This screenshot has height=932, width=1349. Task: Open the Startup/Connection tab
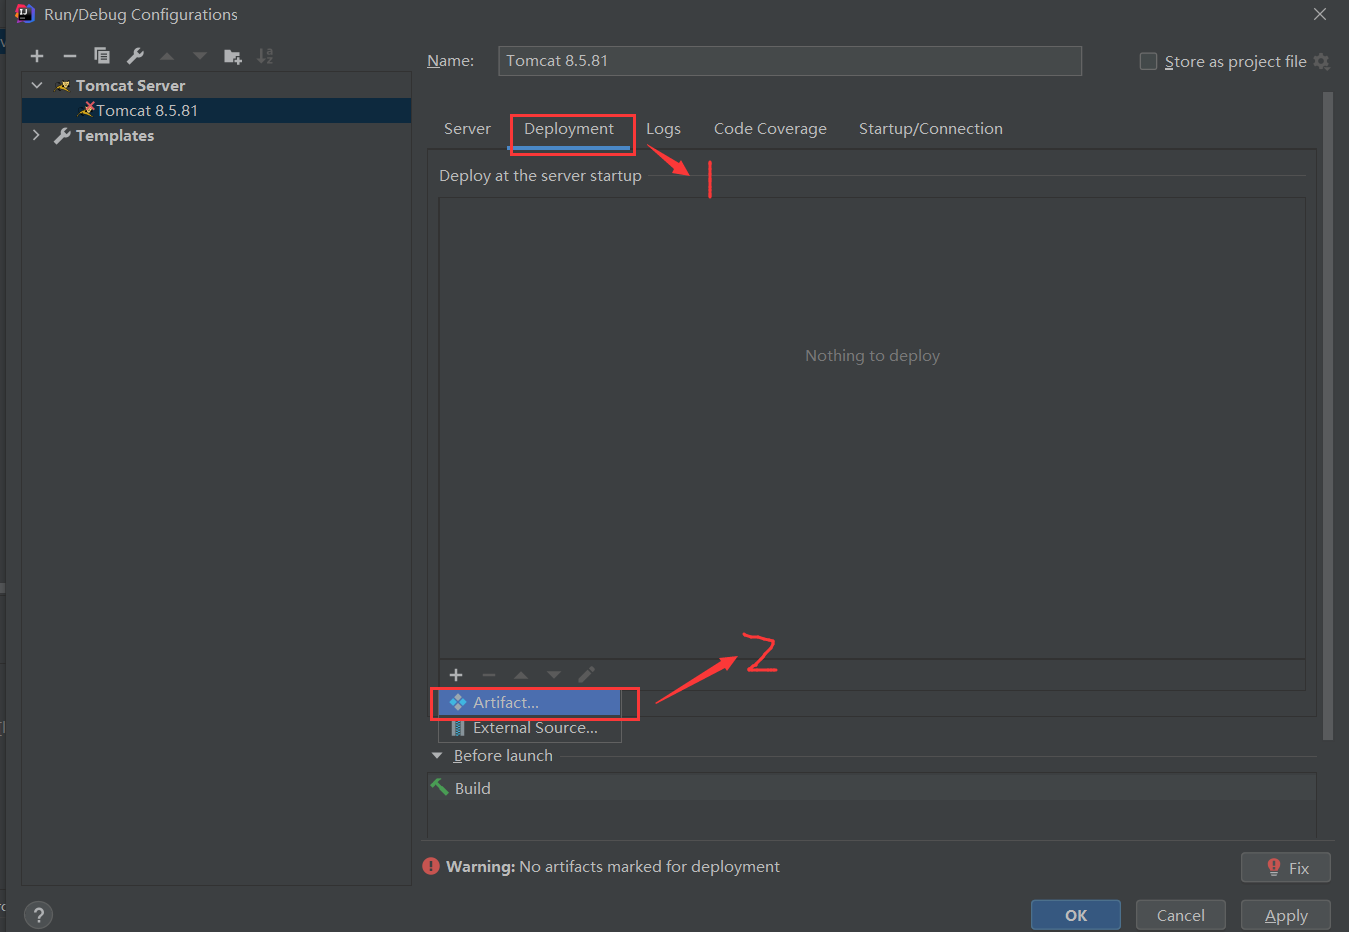930,129
